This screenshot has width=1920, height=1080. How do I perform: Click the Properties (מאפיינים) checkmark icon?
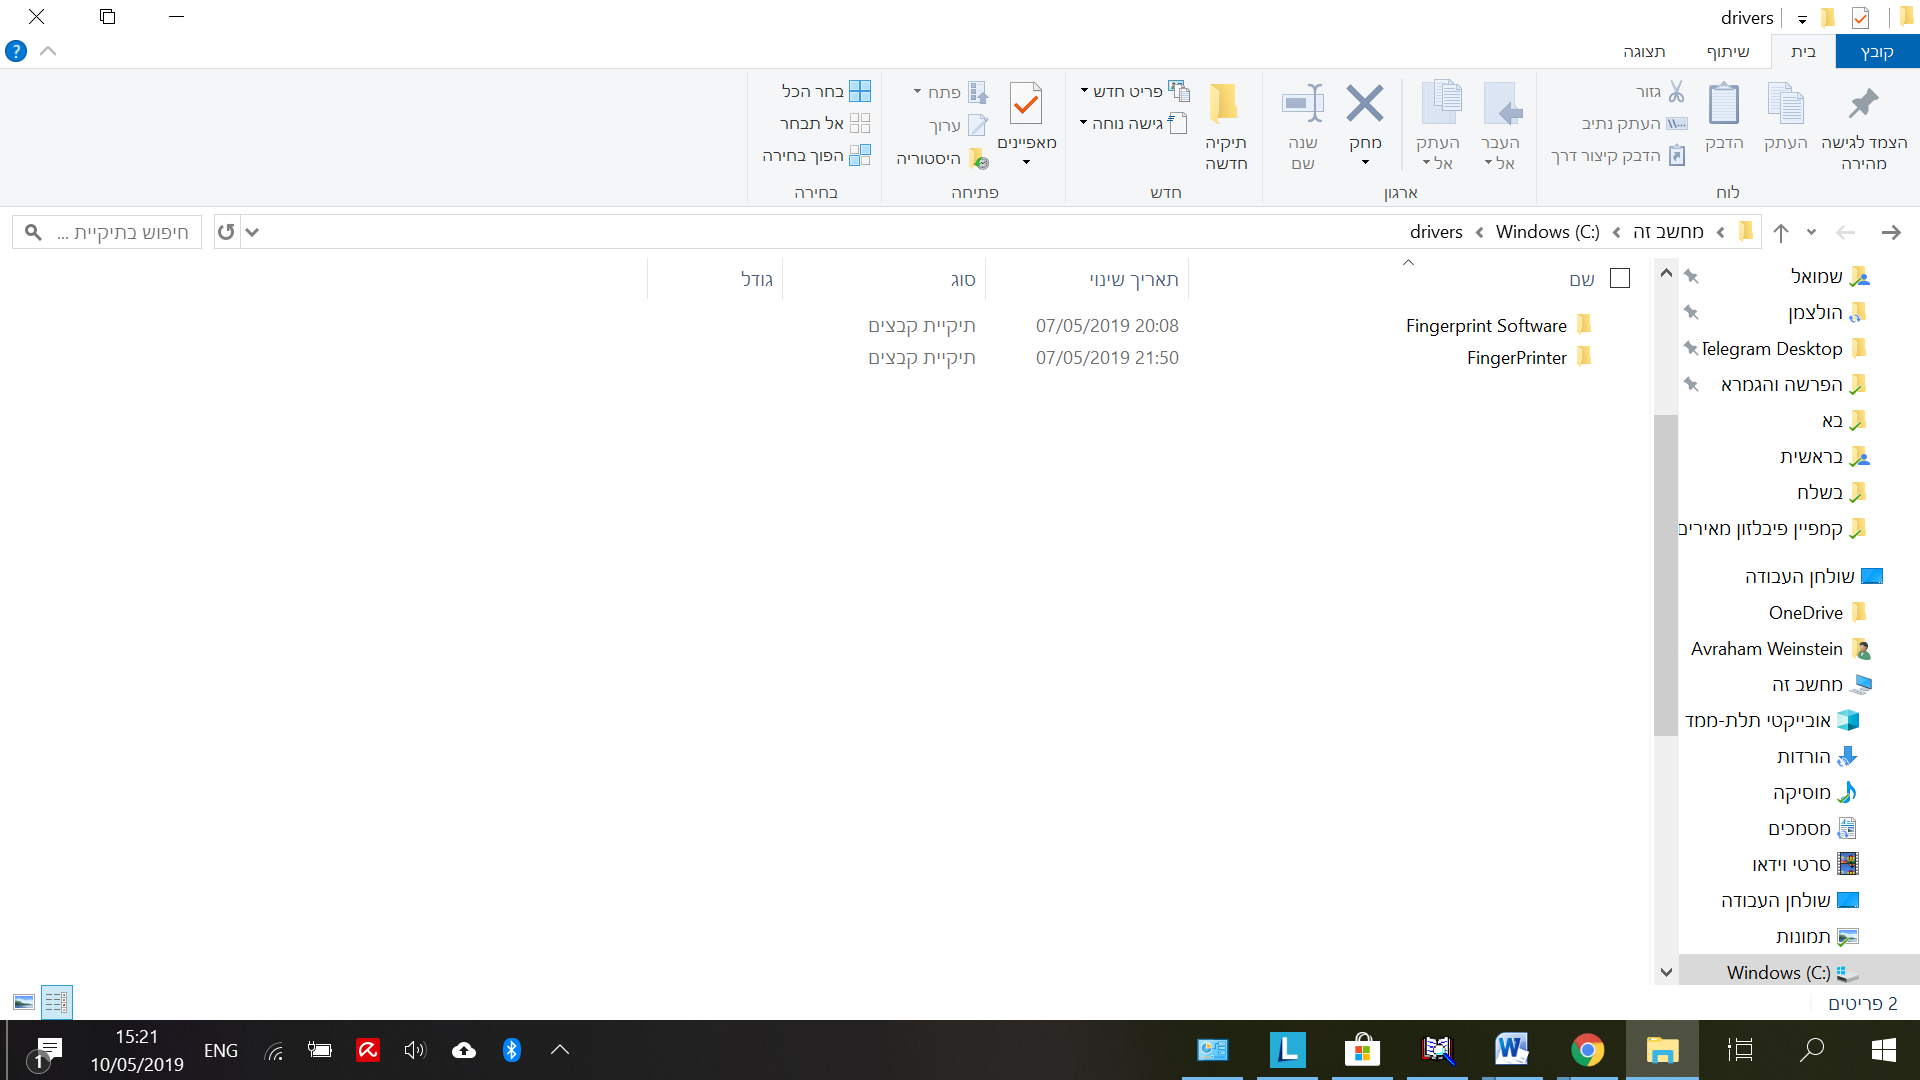[1026, 104]
